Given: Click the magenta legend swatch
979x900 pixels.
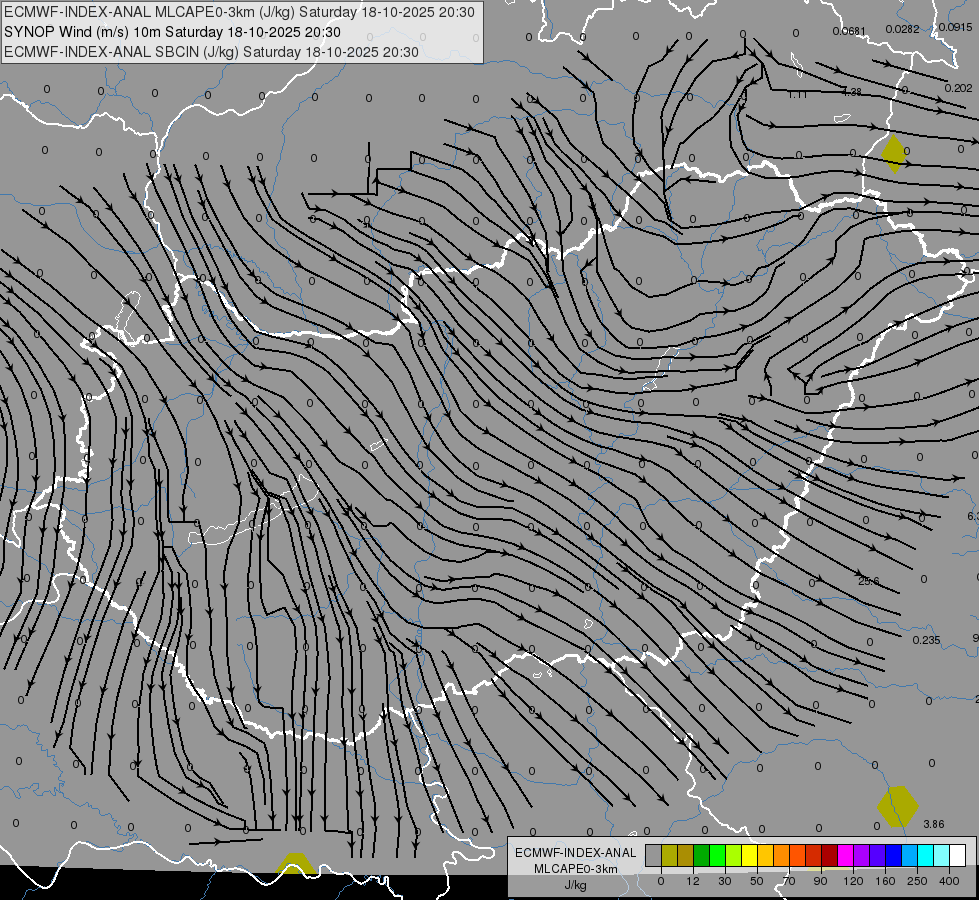Looking at the screenshot, I should coord(846,855).
